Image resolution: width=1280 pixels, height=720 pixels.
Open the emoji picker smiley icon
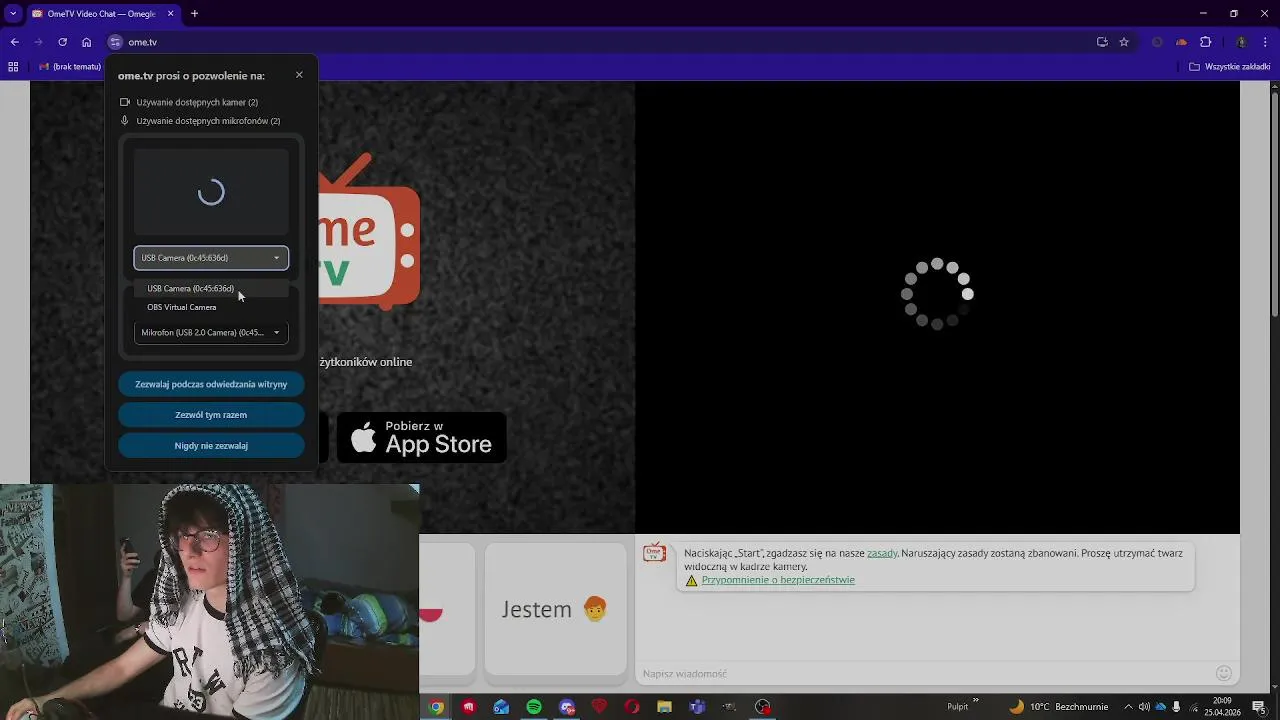click(1223, 673)
